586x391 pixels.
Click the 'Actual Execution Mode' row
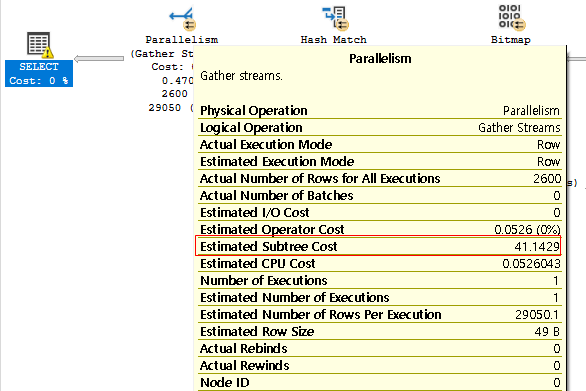click(380, 145)
